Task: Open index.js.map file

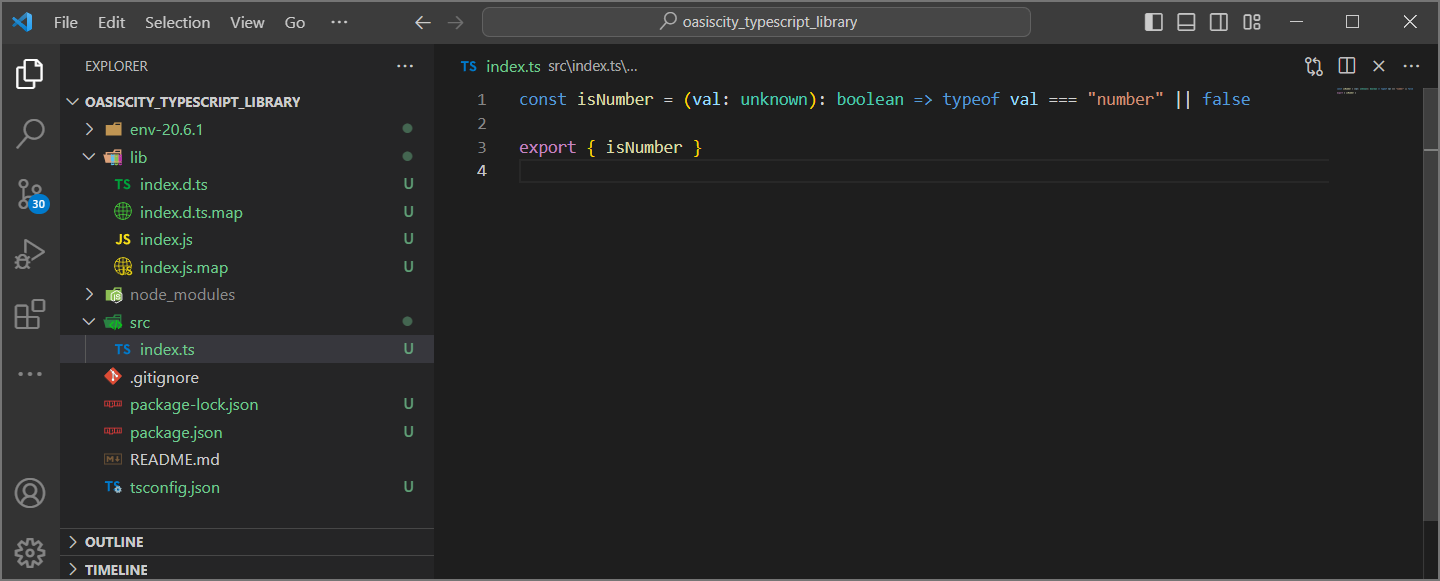Action: click(x=247, y=267)
